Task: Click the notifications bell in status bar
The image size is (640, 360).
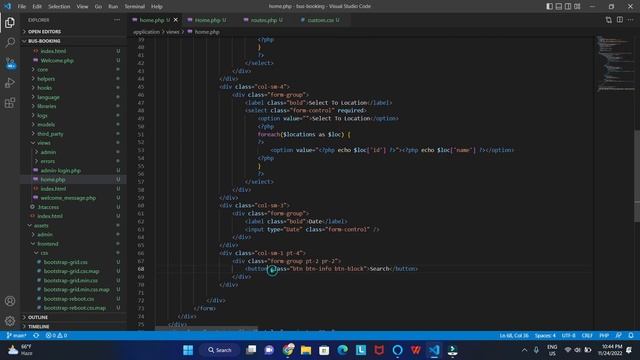Action: click(631, 336)
